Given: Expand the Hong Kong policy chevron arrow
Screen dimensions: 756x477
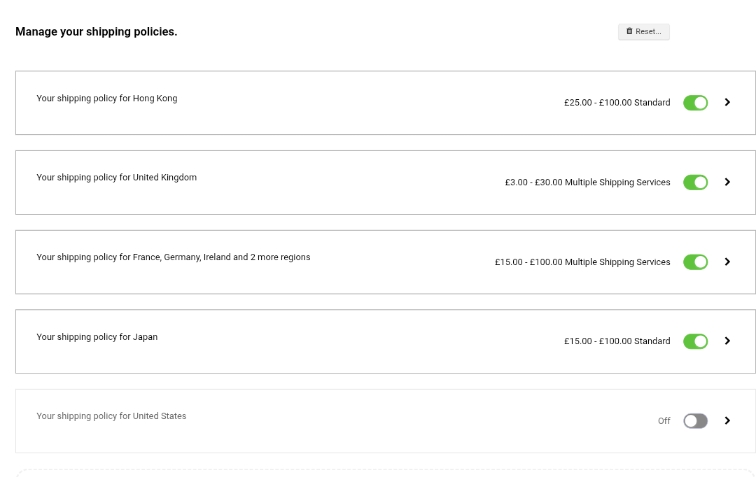Looking at the screenshot, I should point(727,102).
